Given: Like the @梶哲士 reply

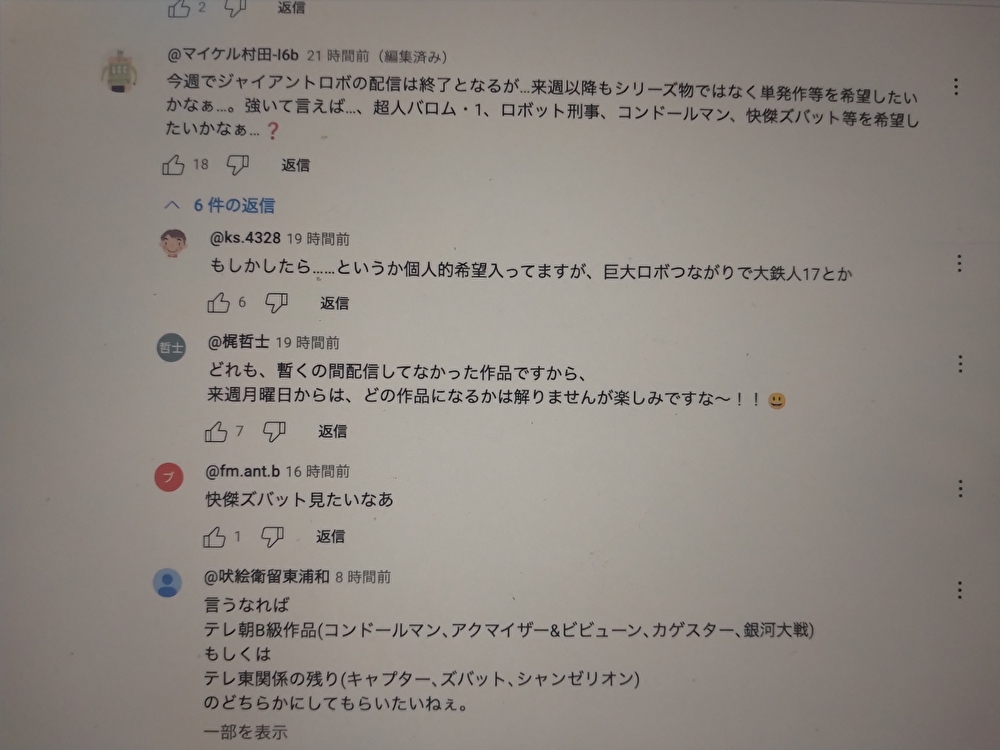Looking at the screenshot, I should click(216, 432).
